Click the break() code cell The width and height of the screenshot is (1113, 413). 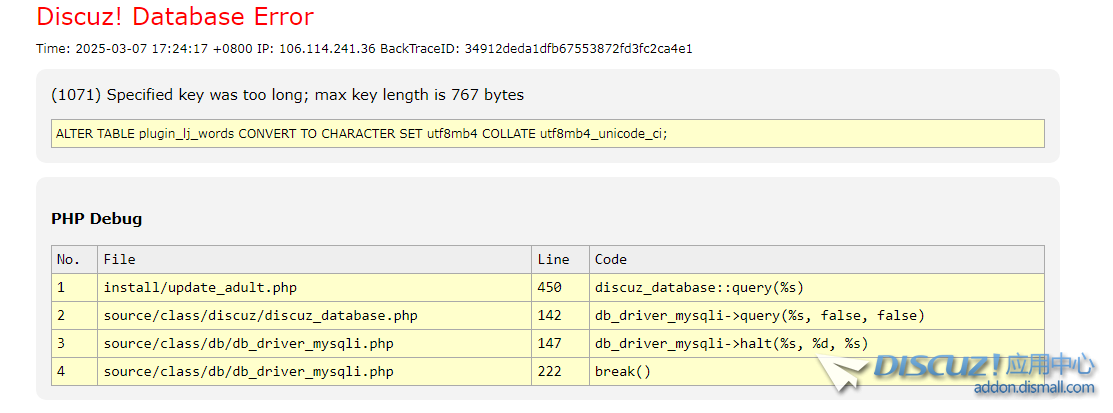point(622,371)
